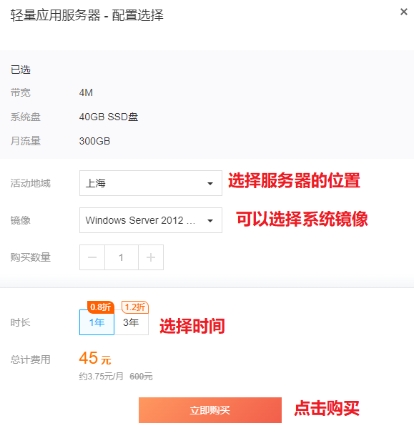Screen dimensions: 414x440
Task: Click the purchase quantity field showing 1
Action: [121, 257]
